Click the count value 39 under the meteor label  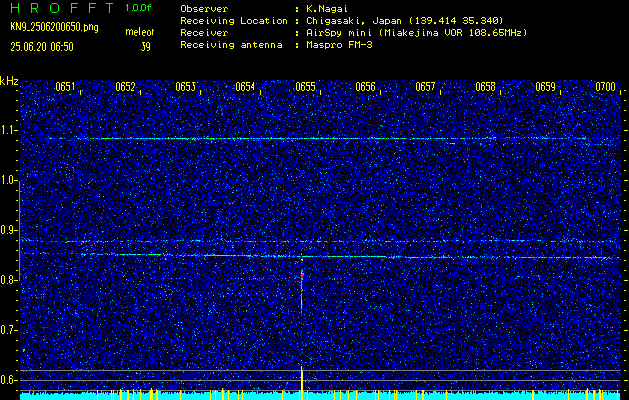[x=146, y=47]
